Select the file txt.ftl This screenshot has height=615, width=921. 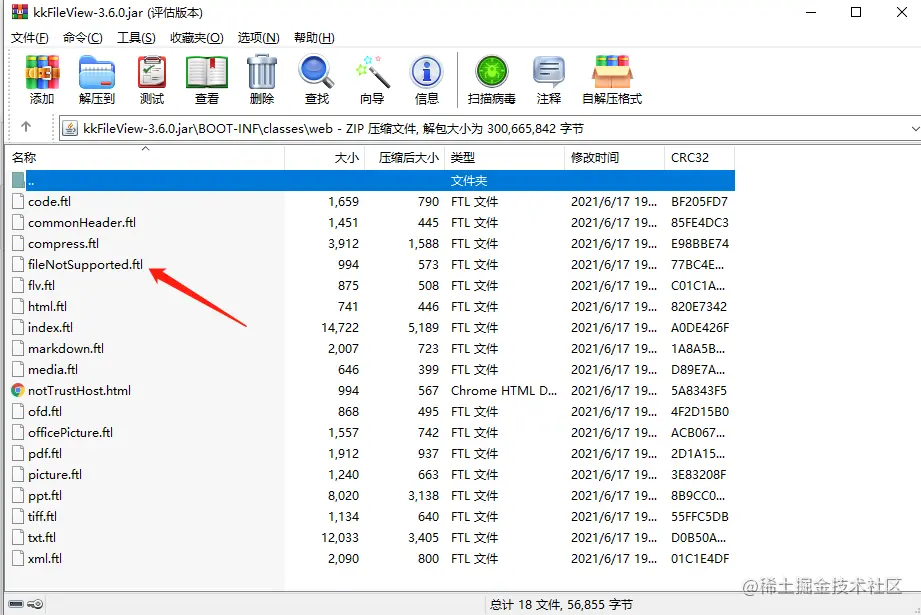42,537
